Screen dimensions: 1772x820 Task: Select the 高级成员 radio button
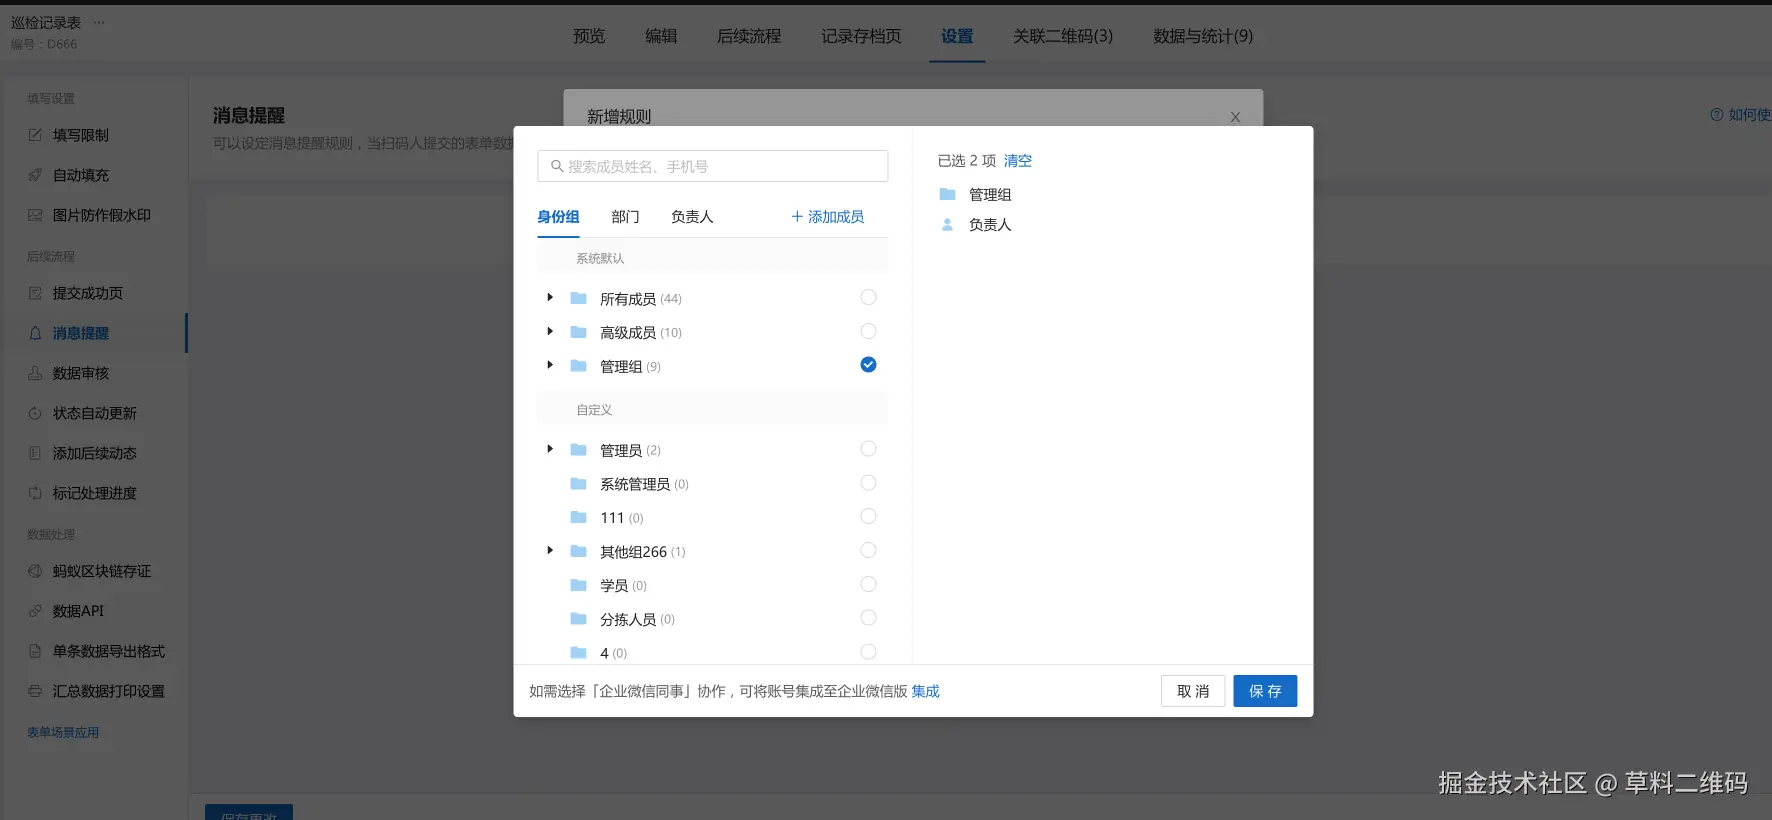[868, 331]
